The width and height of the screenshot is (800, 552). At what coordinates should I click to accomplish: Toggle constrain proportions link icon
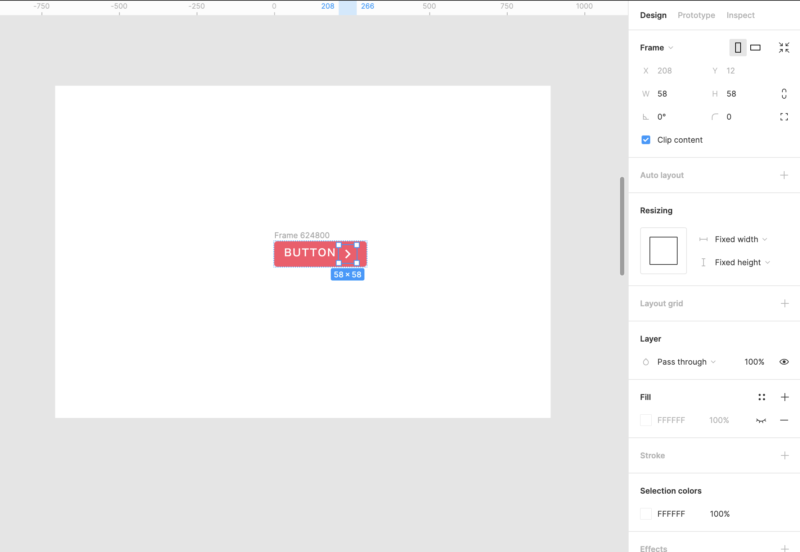[784, 93]
